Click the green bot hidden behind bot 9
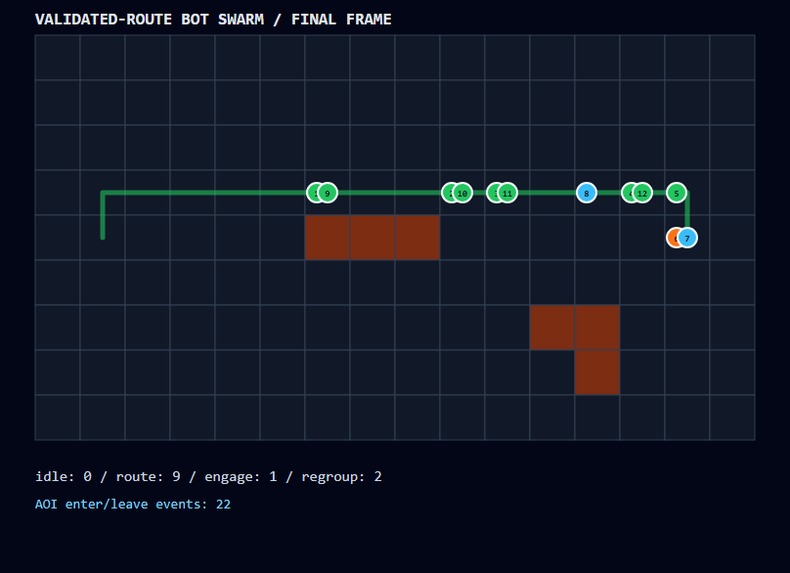Screen dimensions: 790x573 point(311,193)
